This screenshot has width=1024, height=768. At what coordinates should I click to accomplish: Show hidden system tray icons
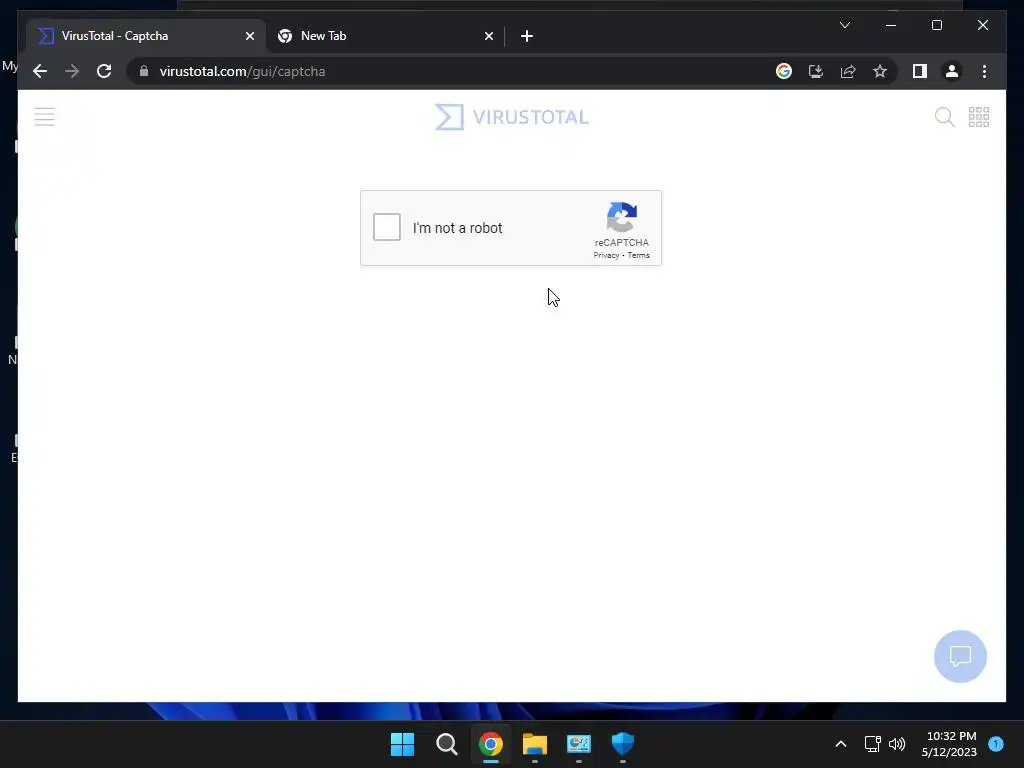(x=840, y=744)
